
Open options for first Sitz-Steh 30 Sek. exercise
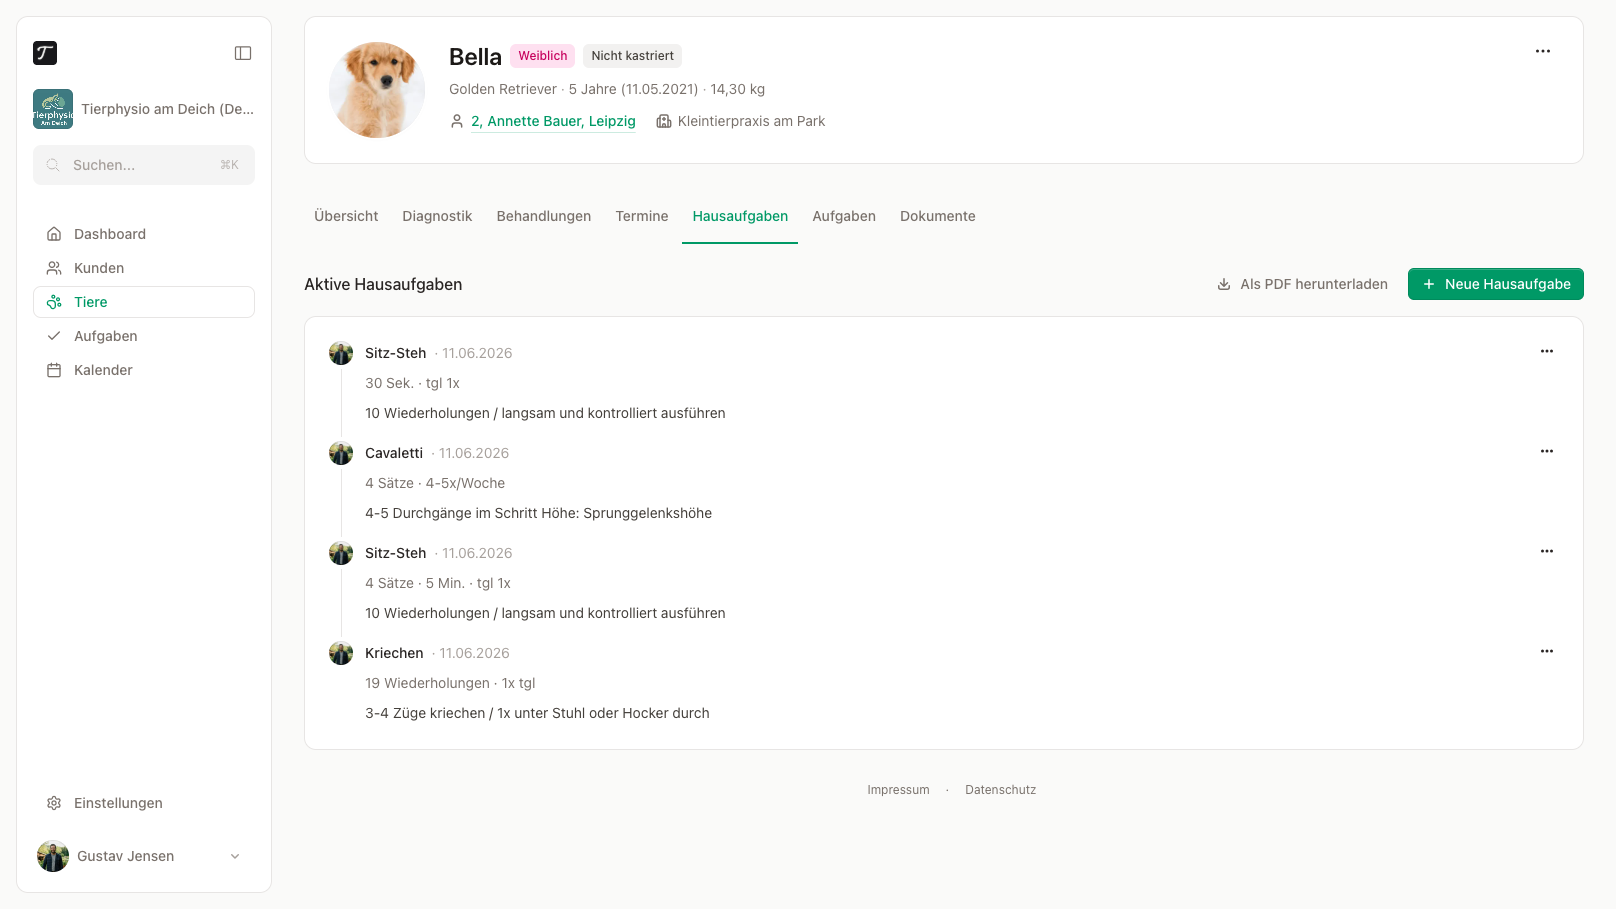tap(1547, 351)
